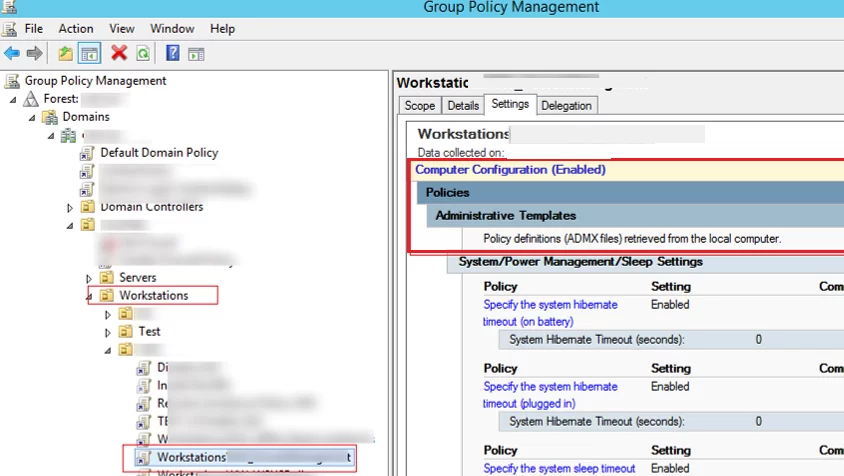Expand the Servers OU node
Viewport: 844px width, 476px height.
pyautogui.click(x=89, y=278)
